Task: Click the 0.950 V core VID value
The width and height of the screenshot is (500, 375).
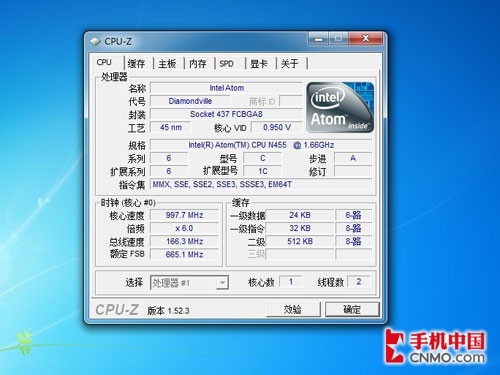Action: [277, 127]
